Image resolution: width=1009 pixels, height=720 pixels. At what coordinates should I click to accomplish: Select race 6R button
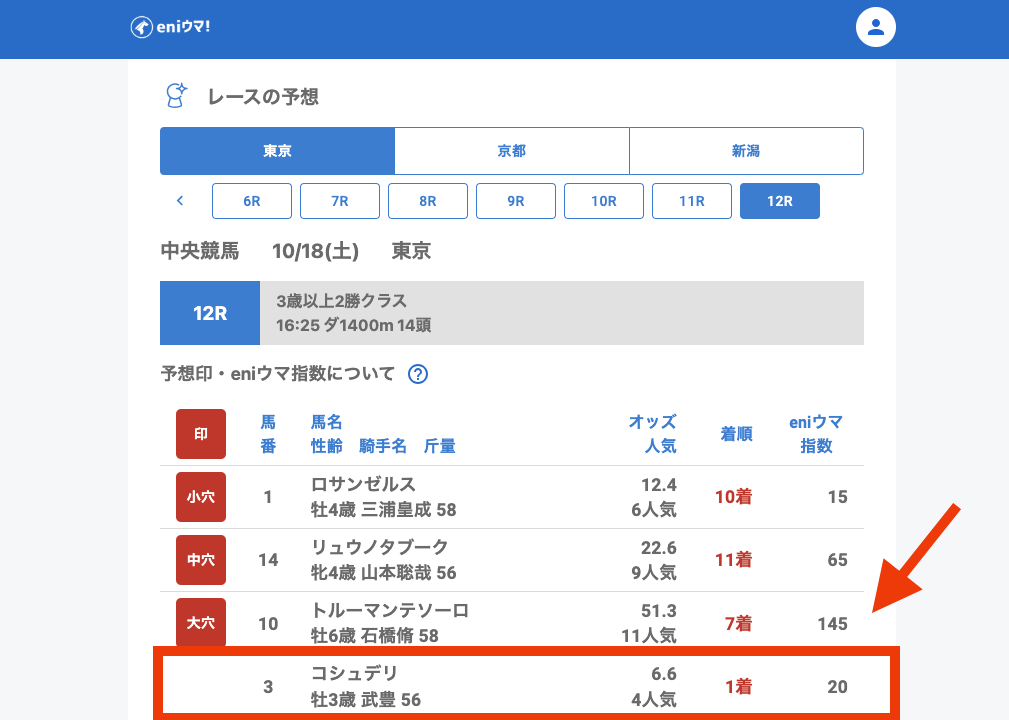252,201
